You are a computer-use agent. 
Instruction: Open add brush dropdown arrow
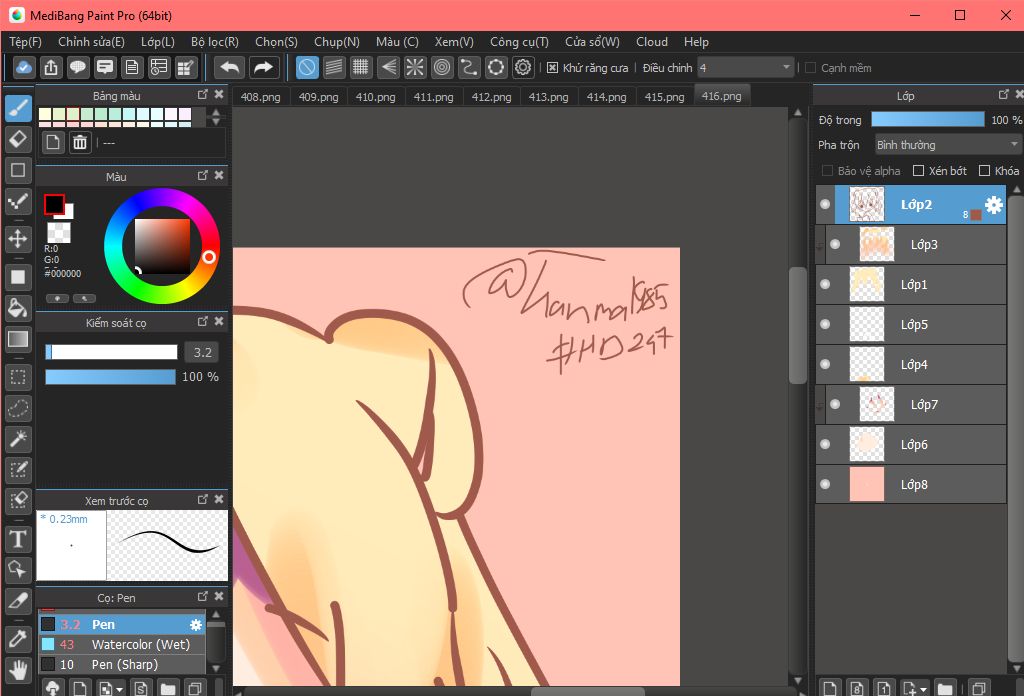[119, 689]
